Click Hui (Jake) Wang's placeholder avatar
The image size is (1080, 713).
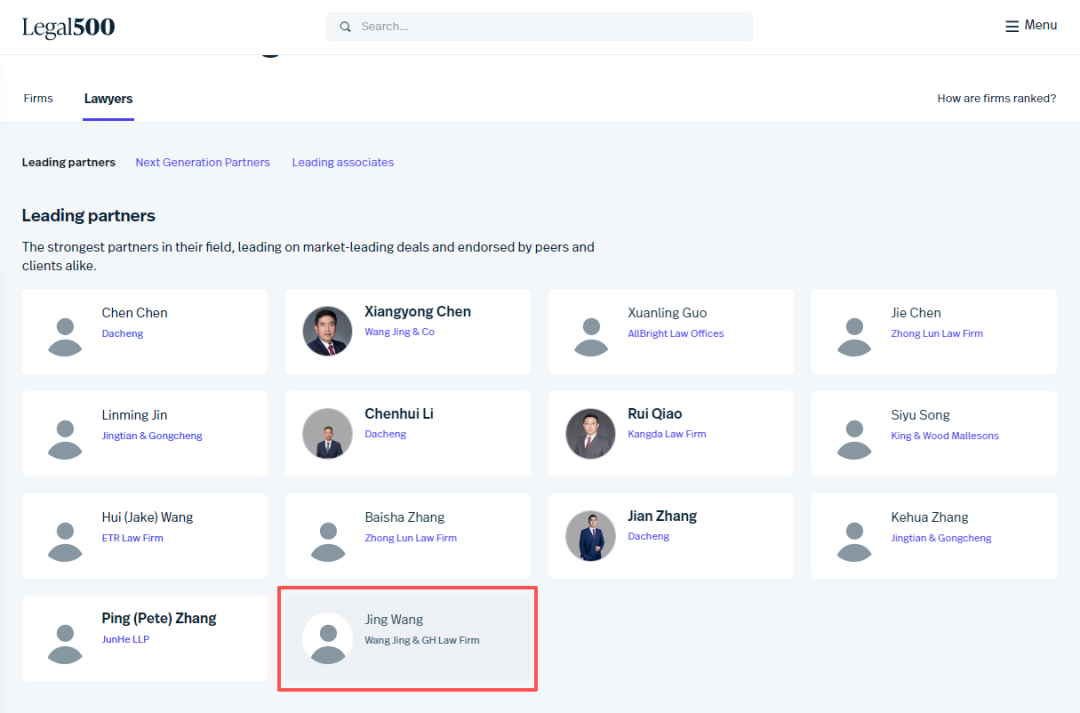(65, 541)
